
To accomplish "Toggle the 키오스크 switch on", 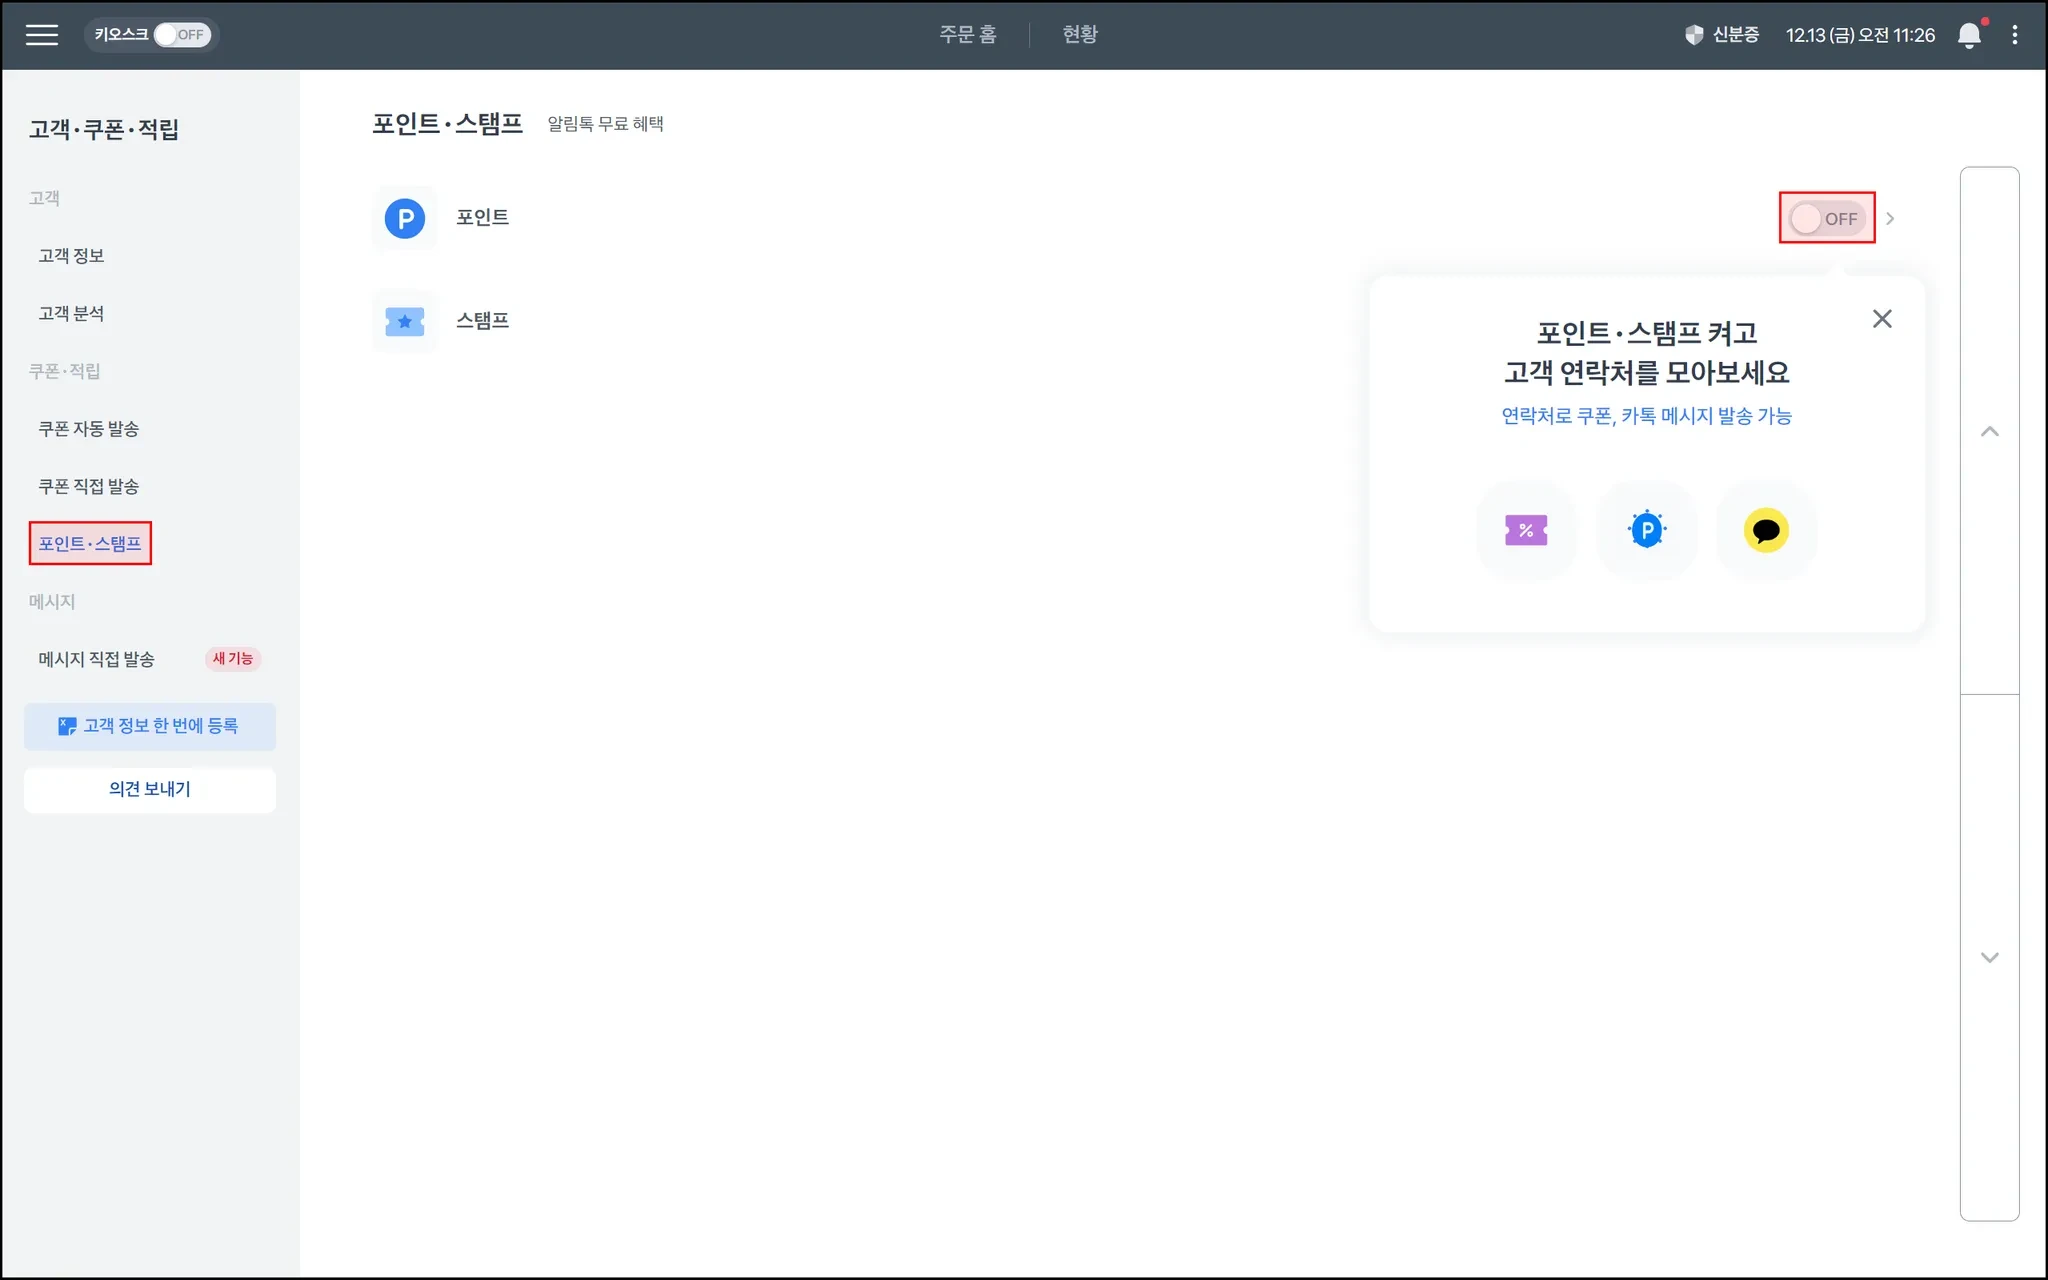I will pos(182,35).
